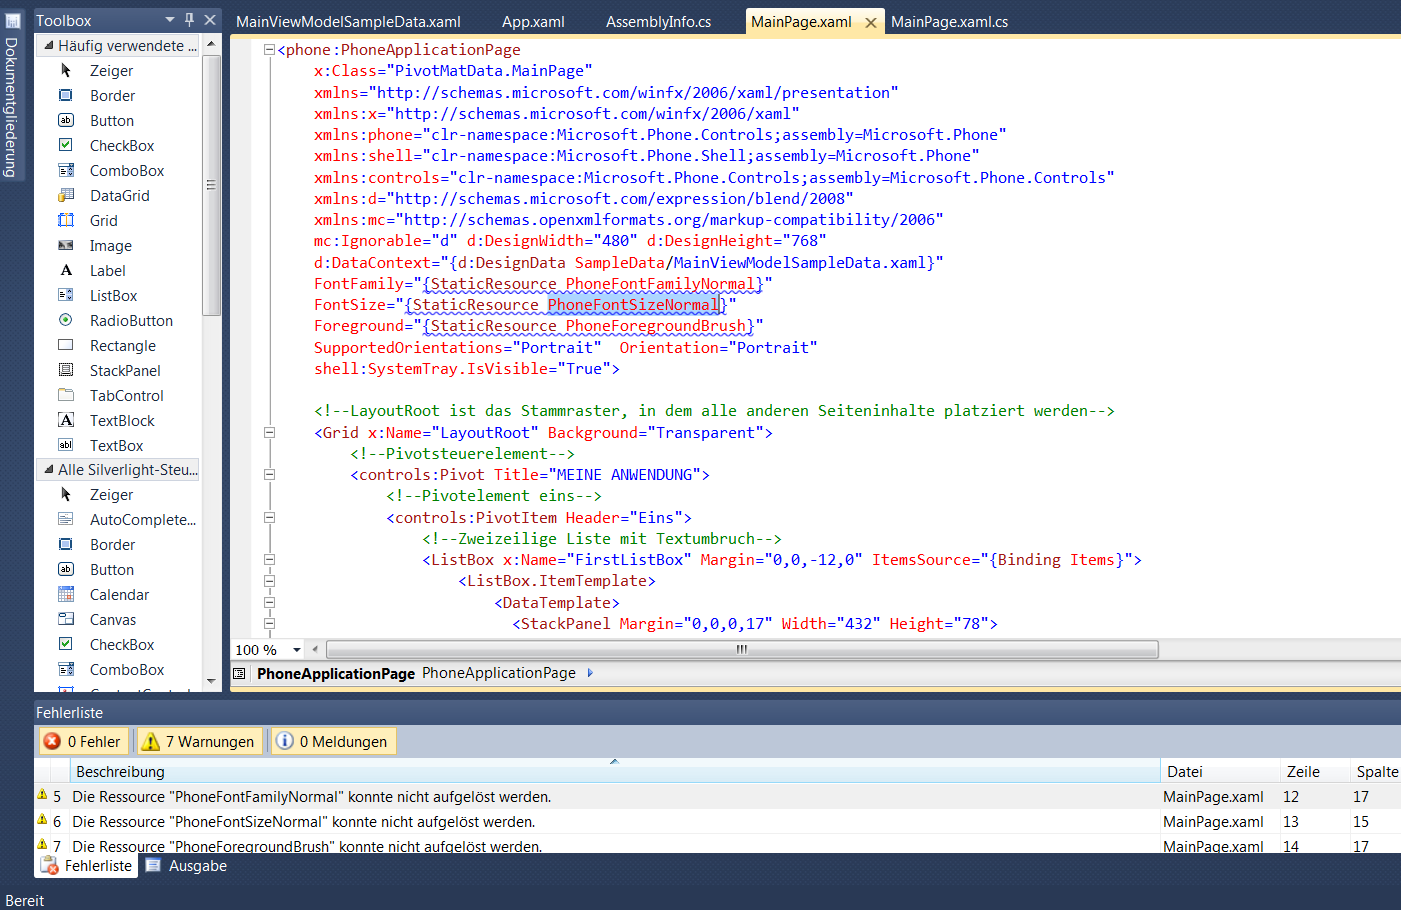The image size is (1401, 910).
Task: Click the horizontal scrollbar of the XAML editor
Action: coord(742,650)
